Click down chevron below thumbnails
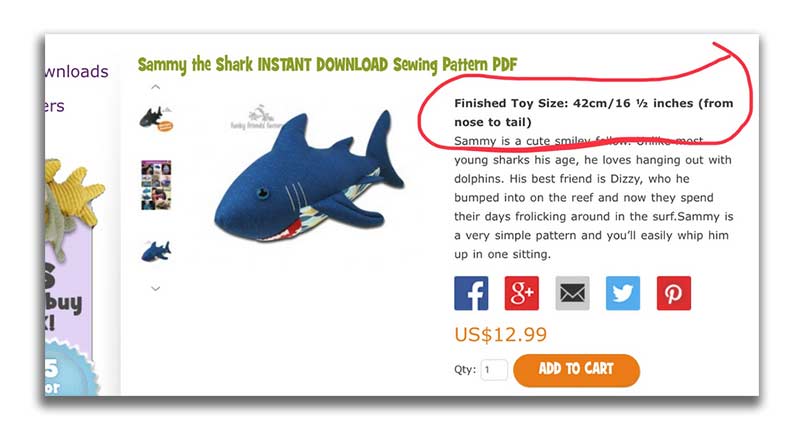 tap(156, 288)
